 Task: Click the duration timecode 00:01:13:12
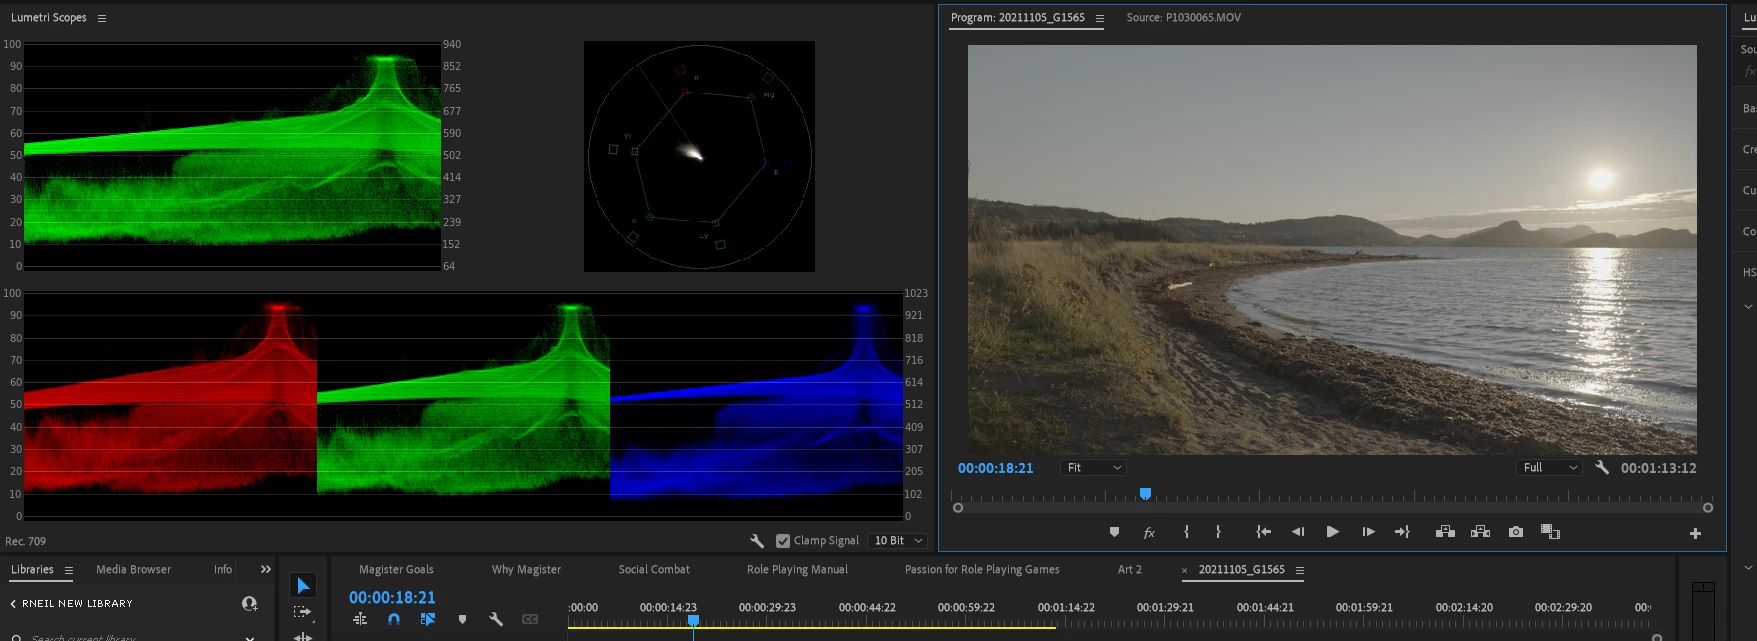1658,468
